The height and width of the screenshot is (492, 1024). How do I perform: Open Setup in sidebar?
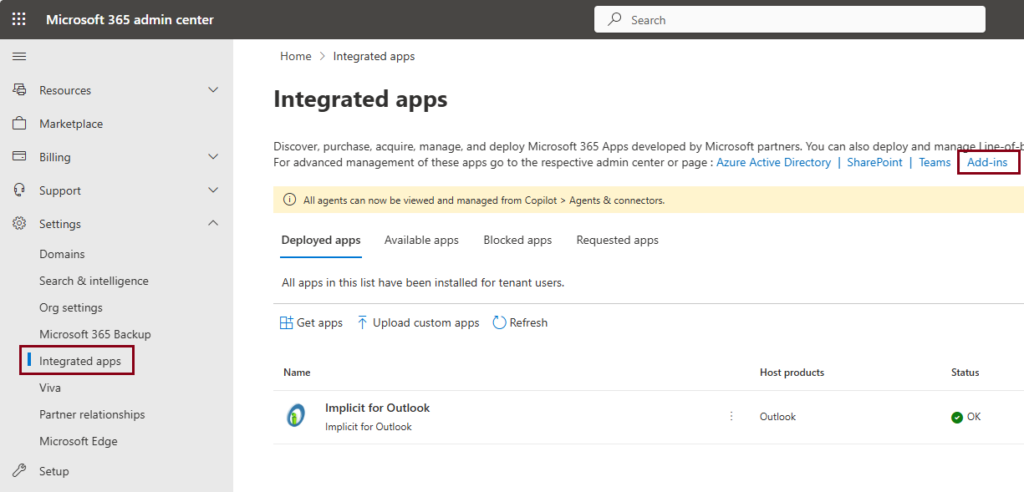tap(54, 471)
